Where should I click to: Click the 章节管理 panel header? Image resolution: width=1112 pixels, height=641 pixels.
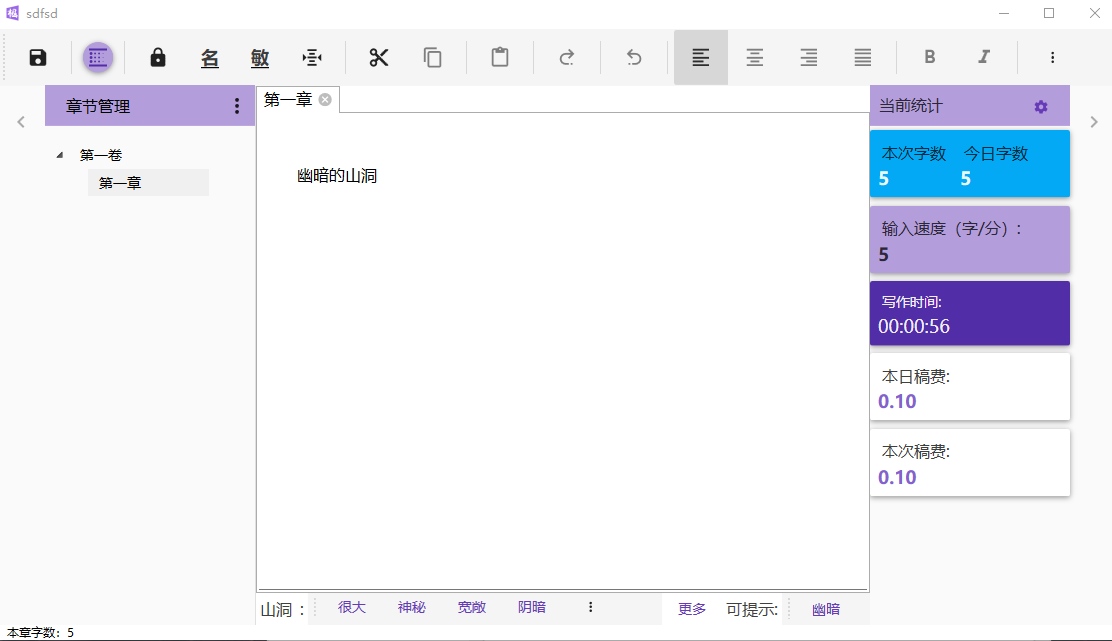150,106
